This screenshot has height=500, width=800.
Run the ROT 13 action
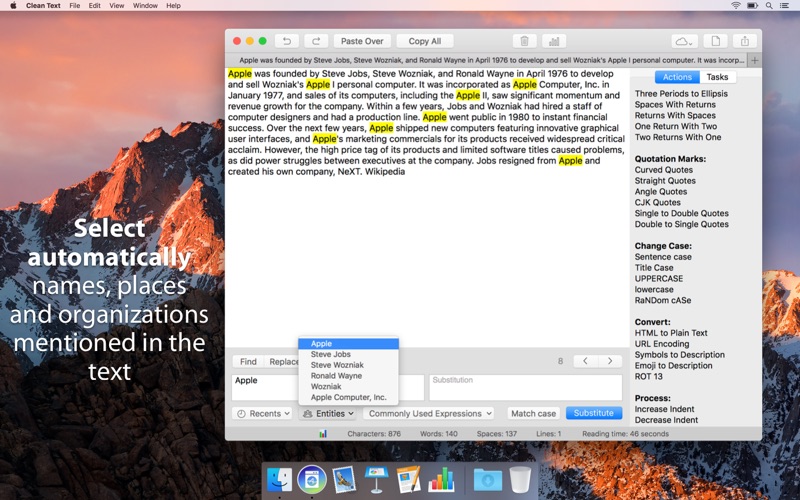pyautogui.click(x=648, y=377)
